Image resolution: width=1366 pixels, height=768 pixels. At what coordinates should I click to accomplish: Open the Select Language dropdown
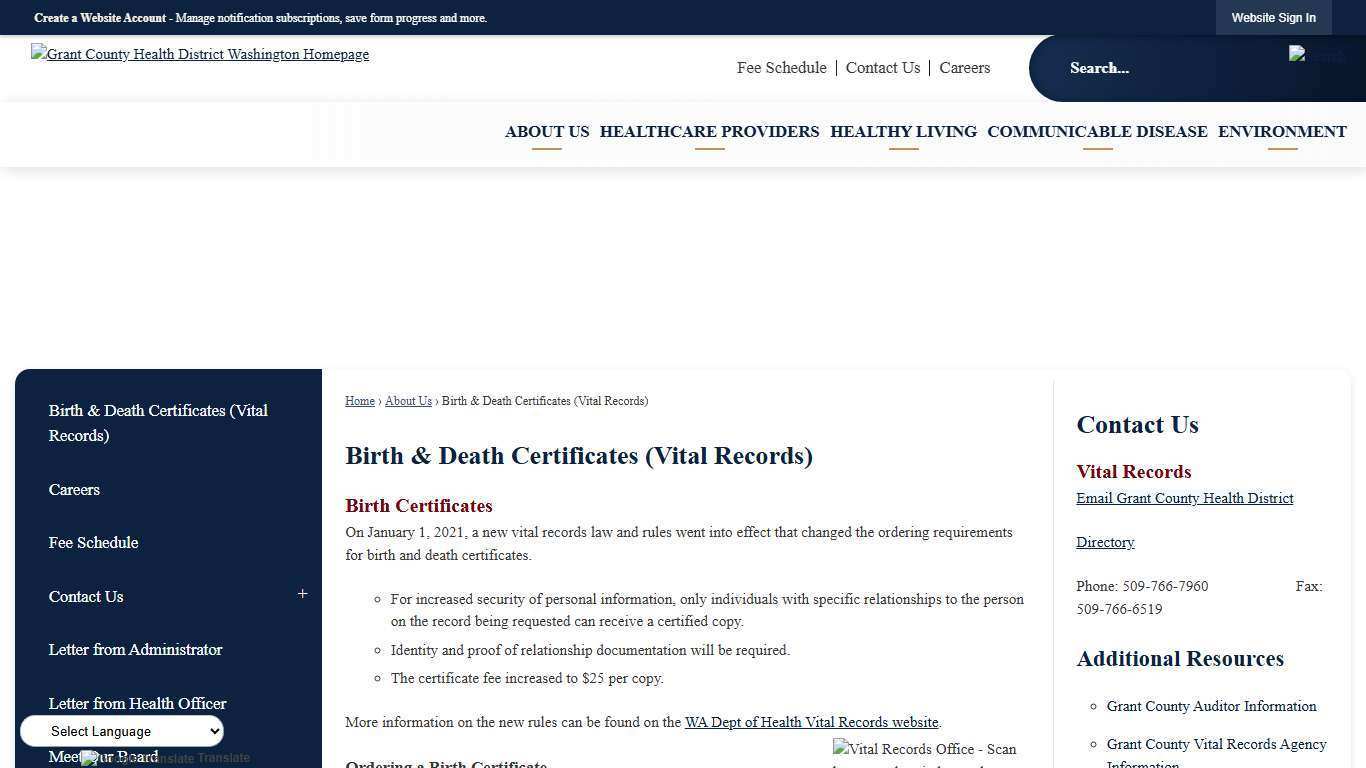(121, 731)
